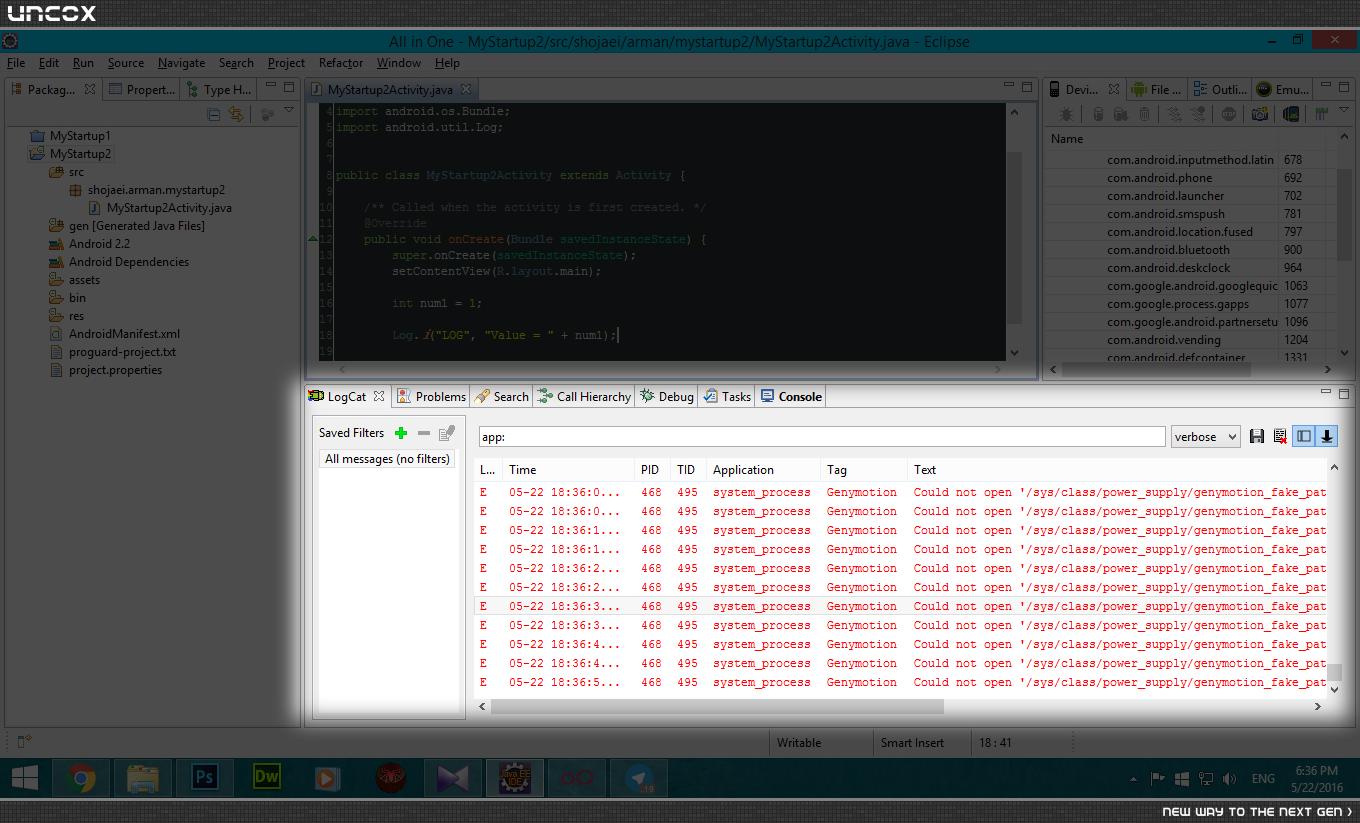The height and width of the screenshot is (823, 1360).
Task: Remove the selected LogCat filter
Action: [424, 433]
